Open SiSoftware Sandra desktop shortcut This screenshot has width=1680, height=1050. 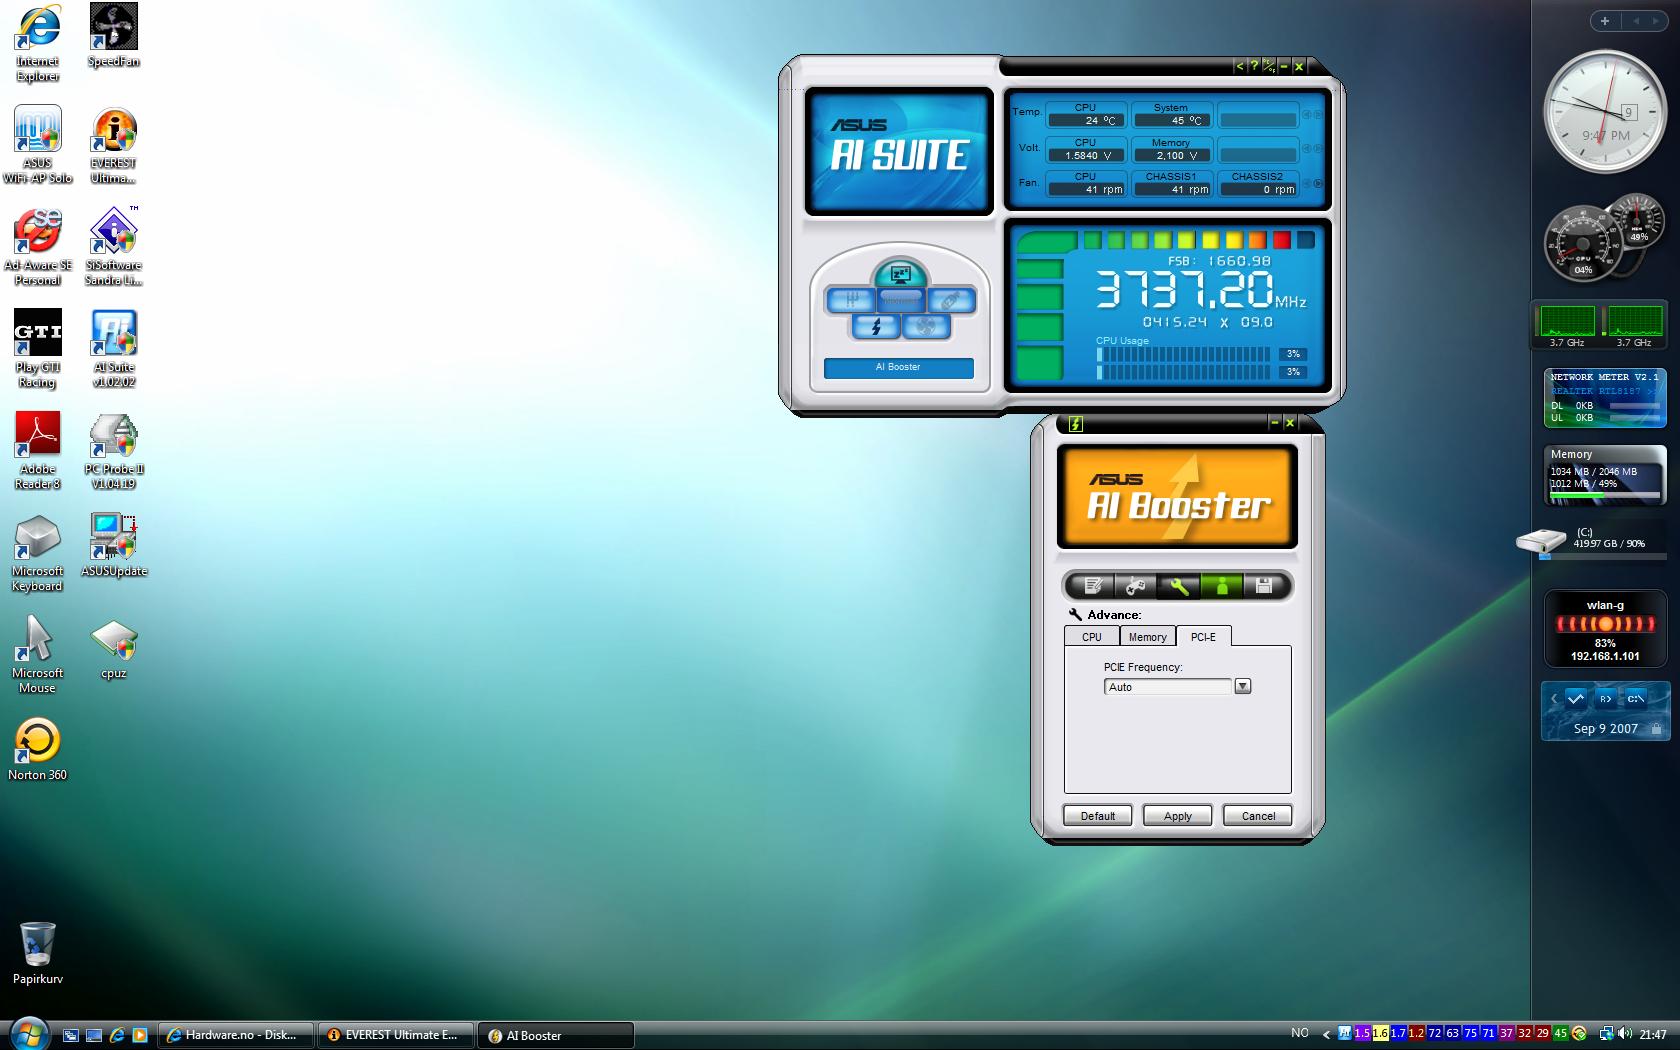[113, 247]
